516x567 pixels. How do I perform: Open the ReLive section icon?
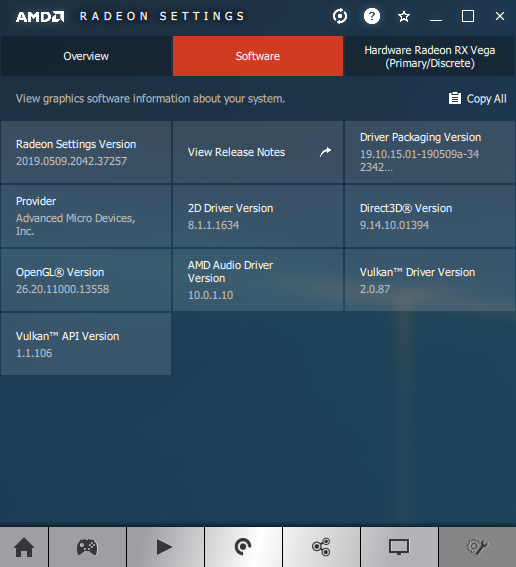[x=243, y=547]
